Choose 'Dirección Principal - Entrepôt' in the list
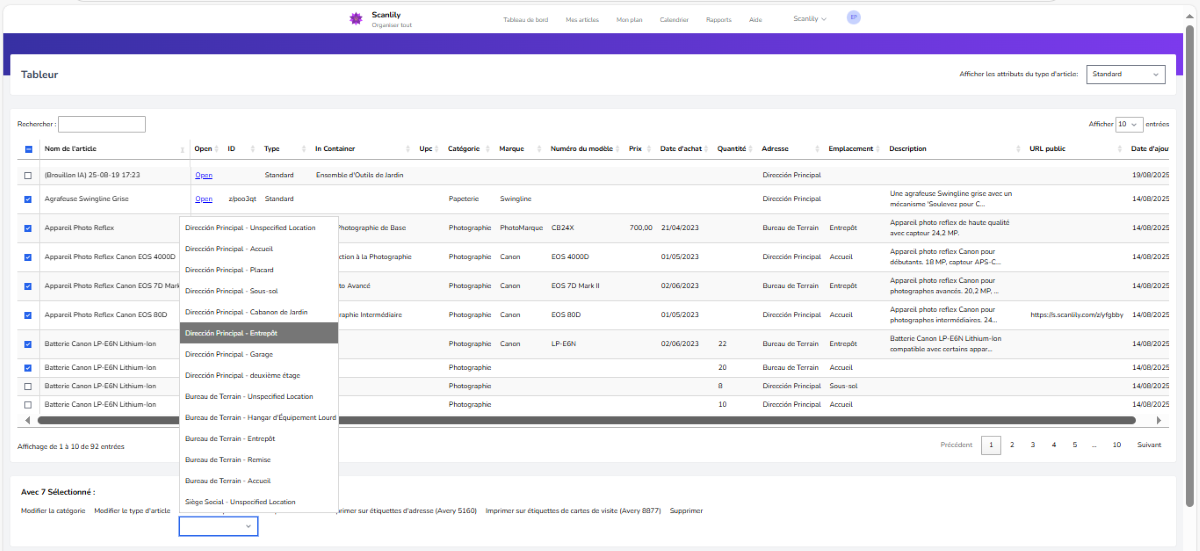 point(259,333)
